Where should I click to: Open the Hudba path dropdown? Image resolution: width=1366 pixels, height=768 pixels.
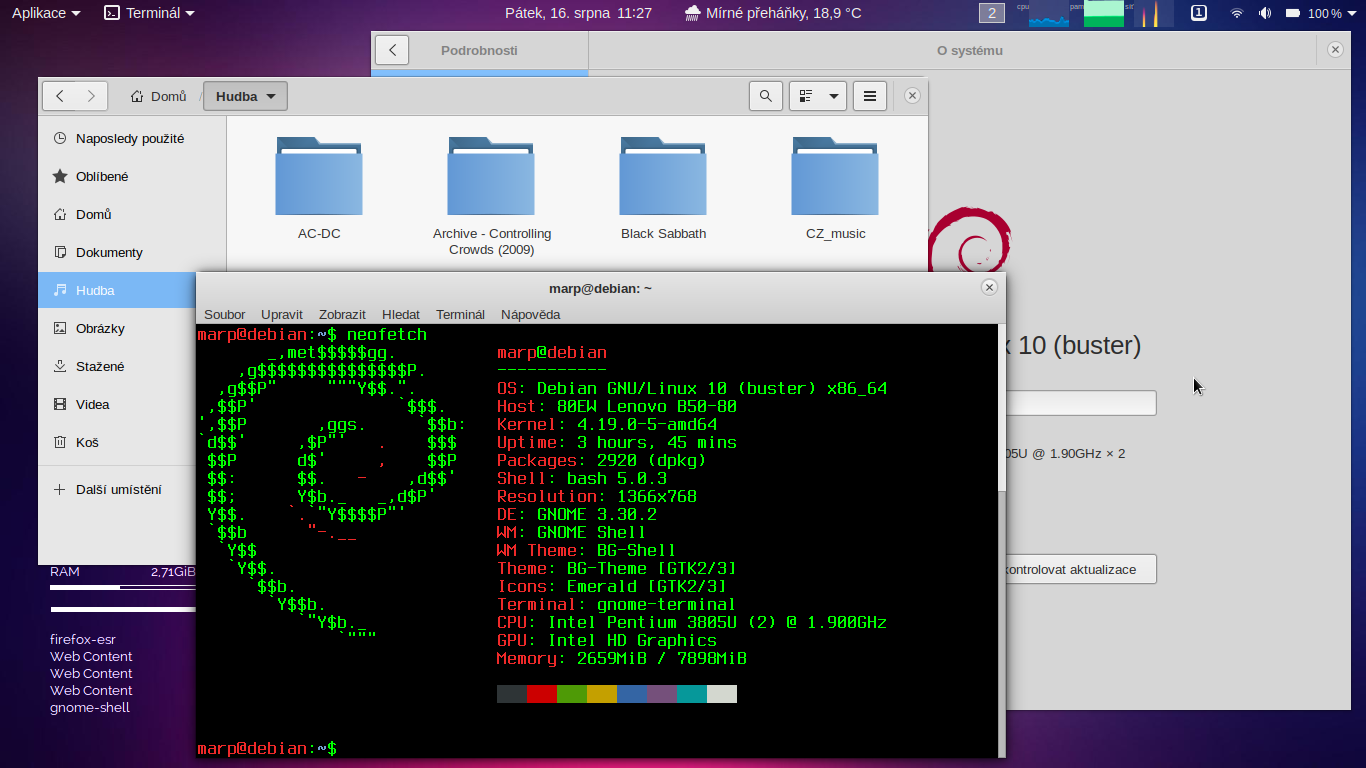pos(246,96)
